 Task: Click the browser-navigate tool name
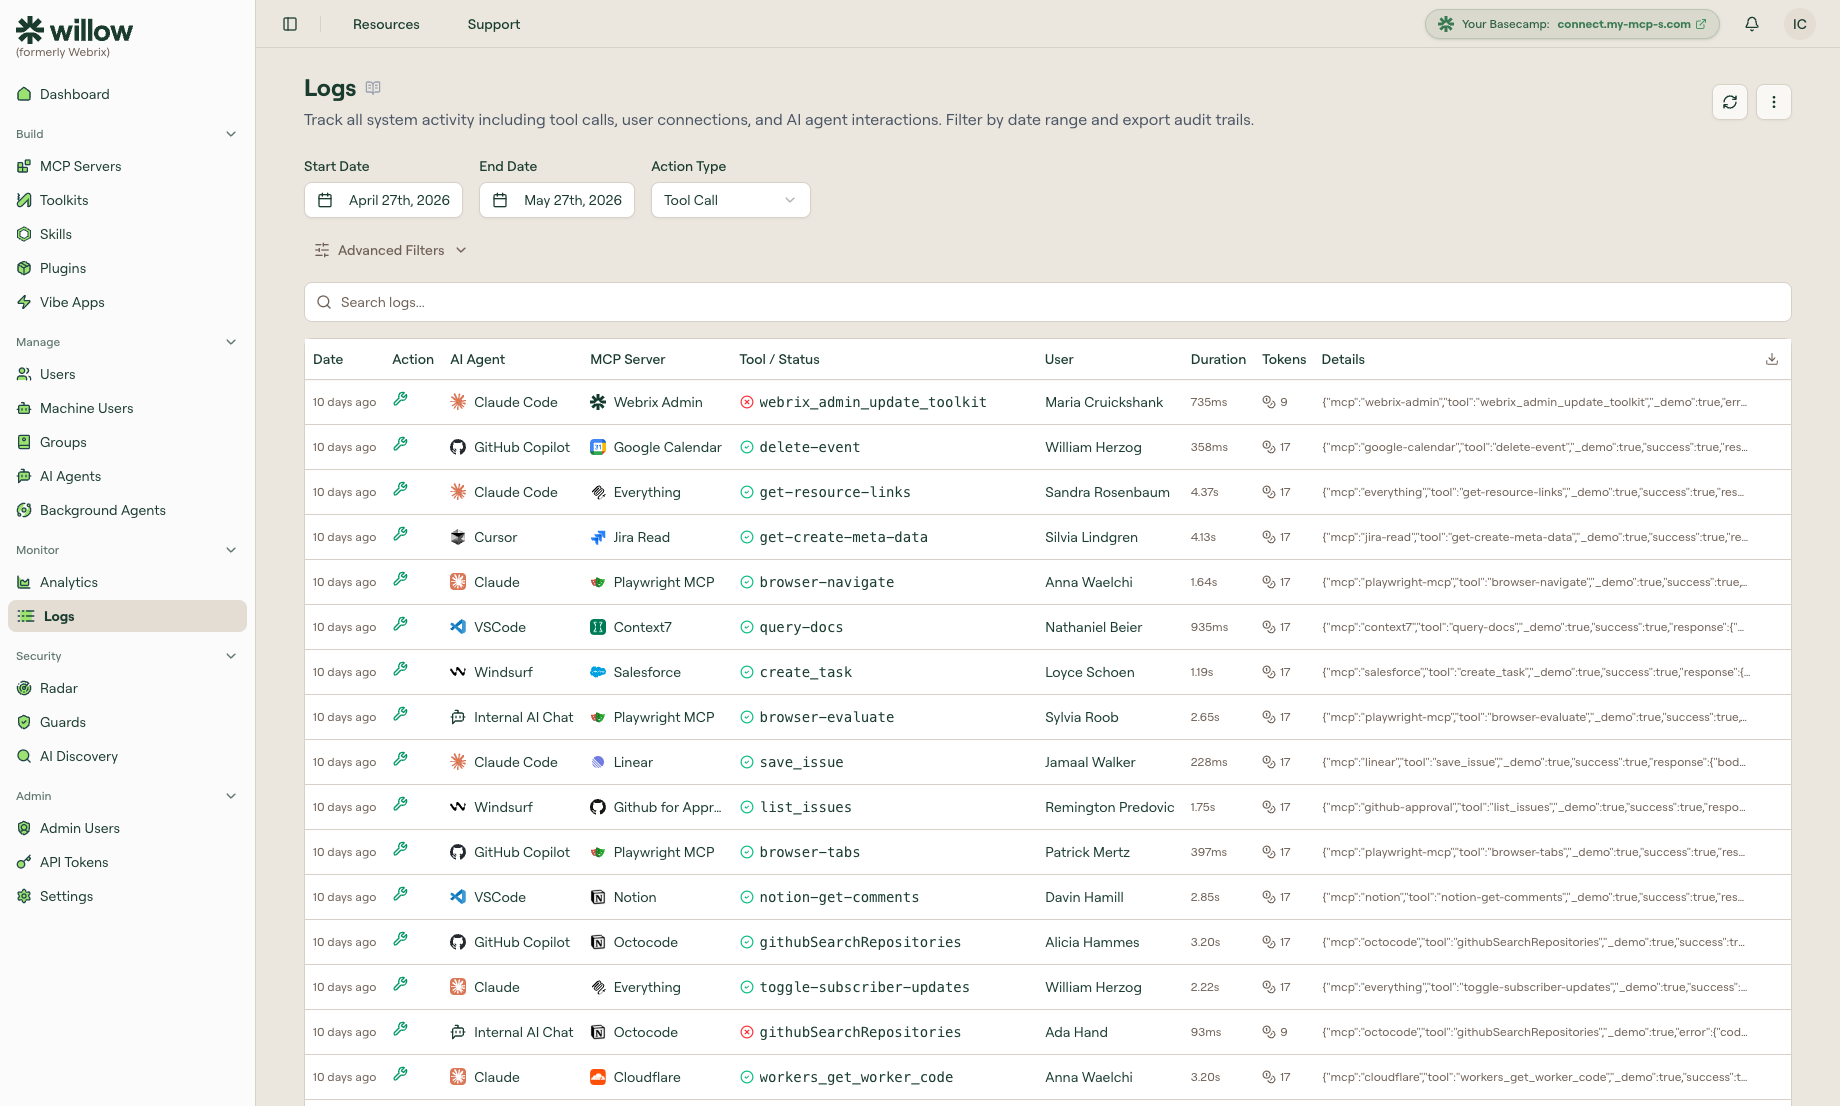[826, 582]
